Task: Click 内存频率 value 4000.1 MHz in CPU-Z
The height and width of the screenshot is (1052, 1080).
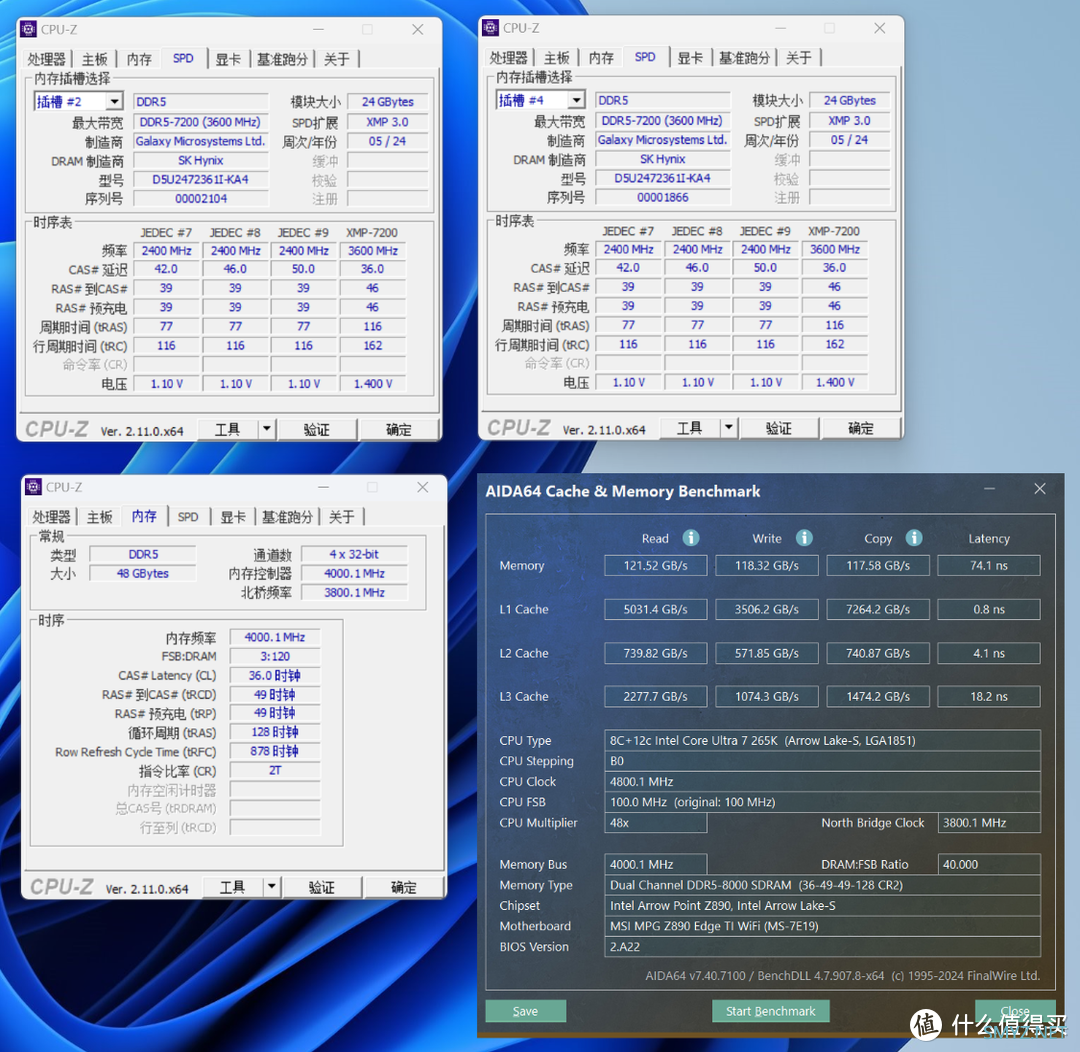Action: click(x=275, y=637)
